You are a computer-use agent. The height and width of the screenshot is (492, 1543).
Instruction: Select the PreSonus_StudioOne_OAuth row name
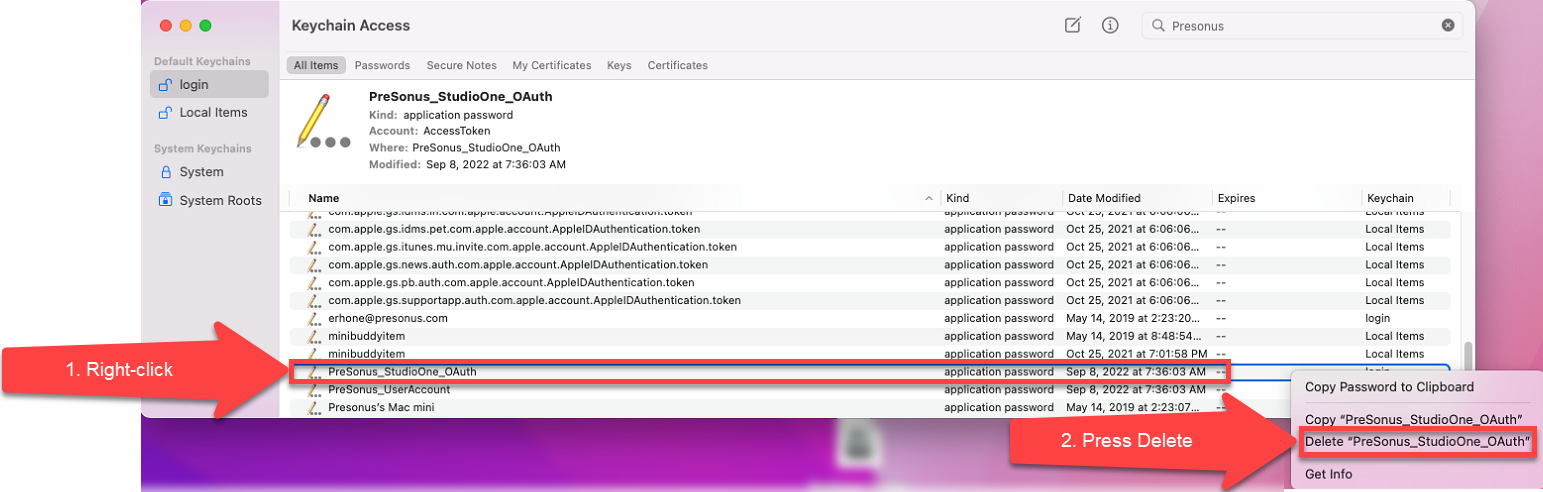[x=402, y=372]
